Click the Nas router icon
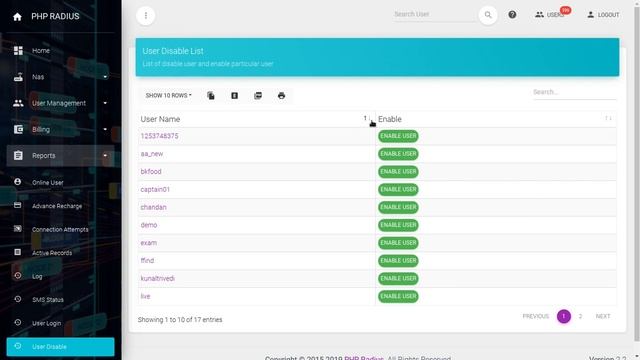The width and height of the screenshot is (640, 360). [18, 77]
